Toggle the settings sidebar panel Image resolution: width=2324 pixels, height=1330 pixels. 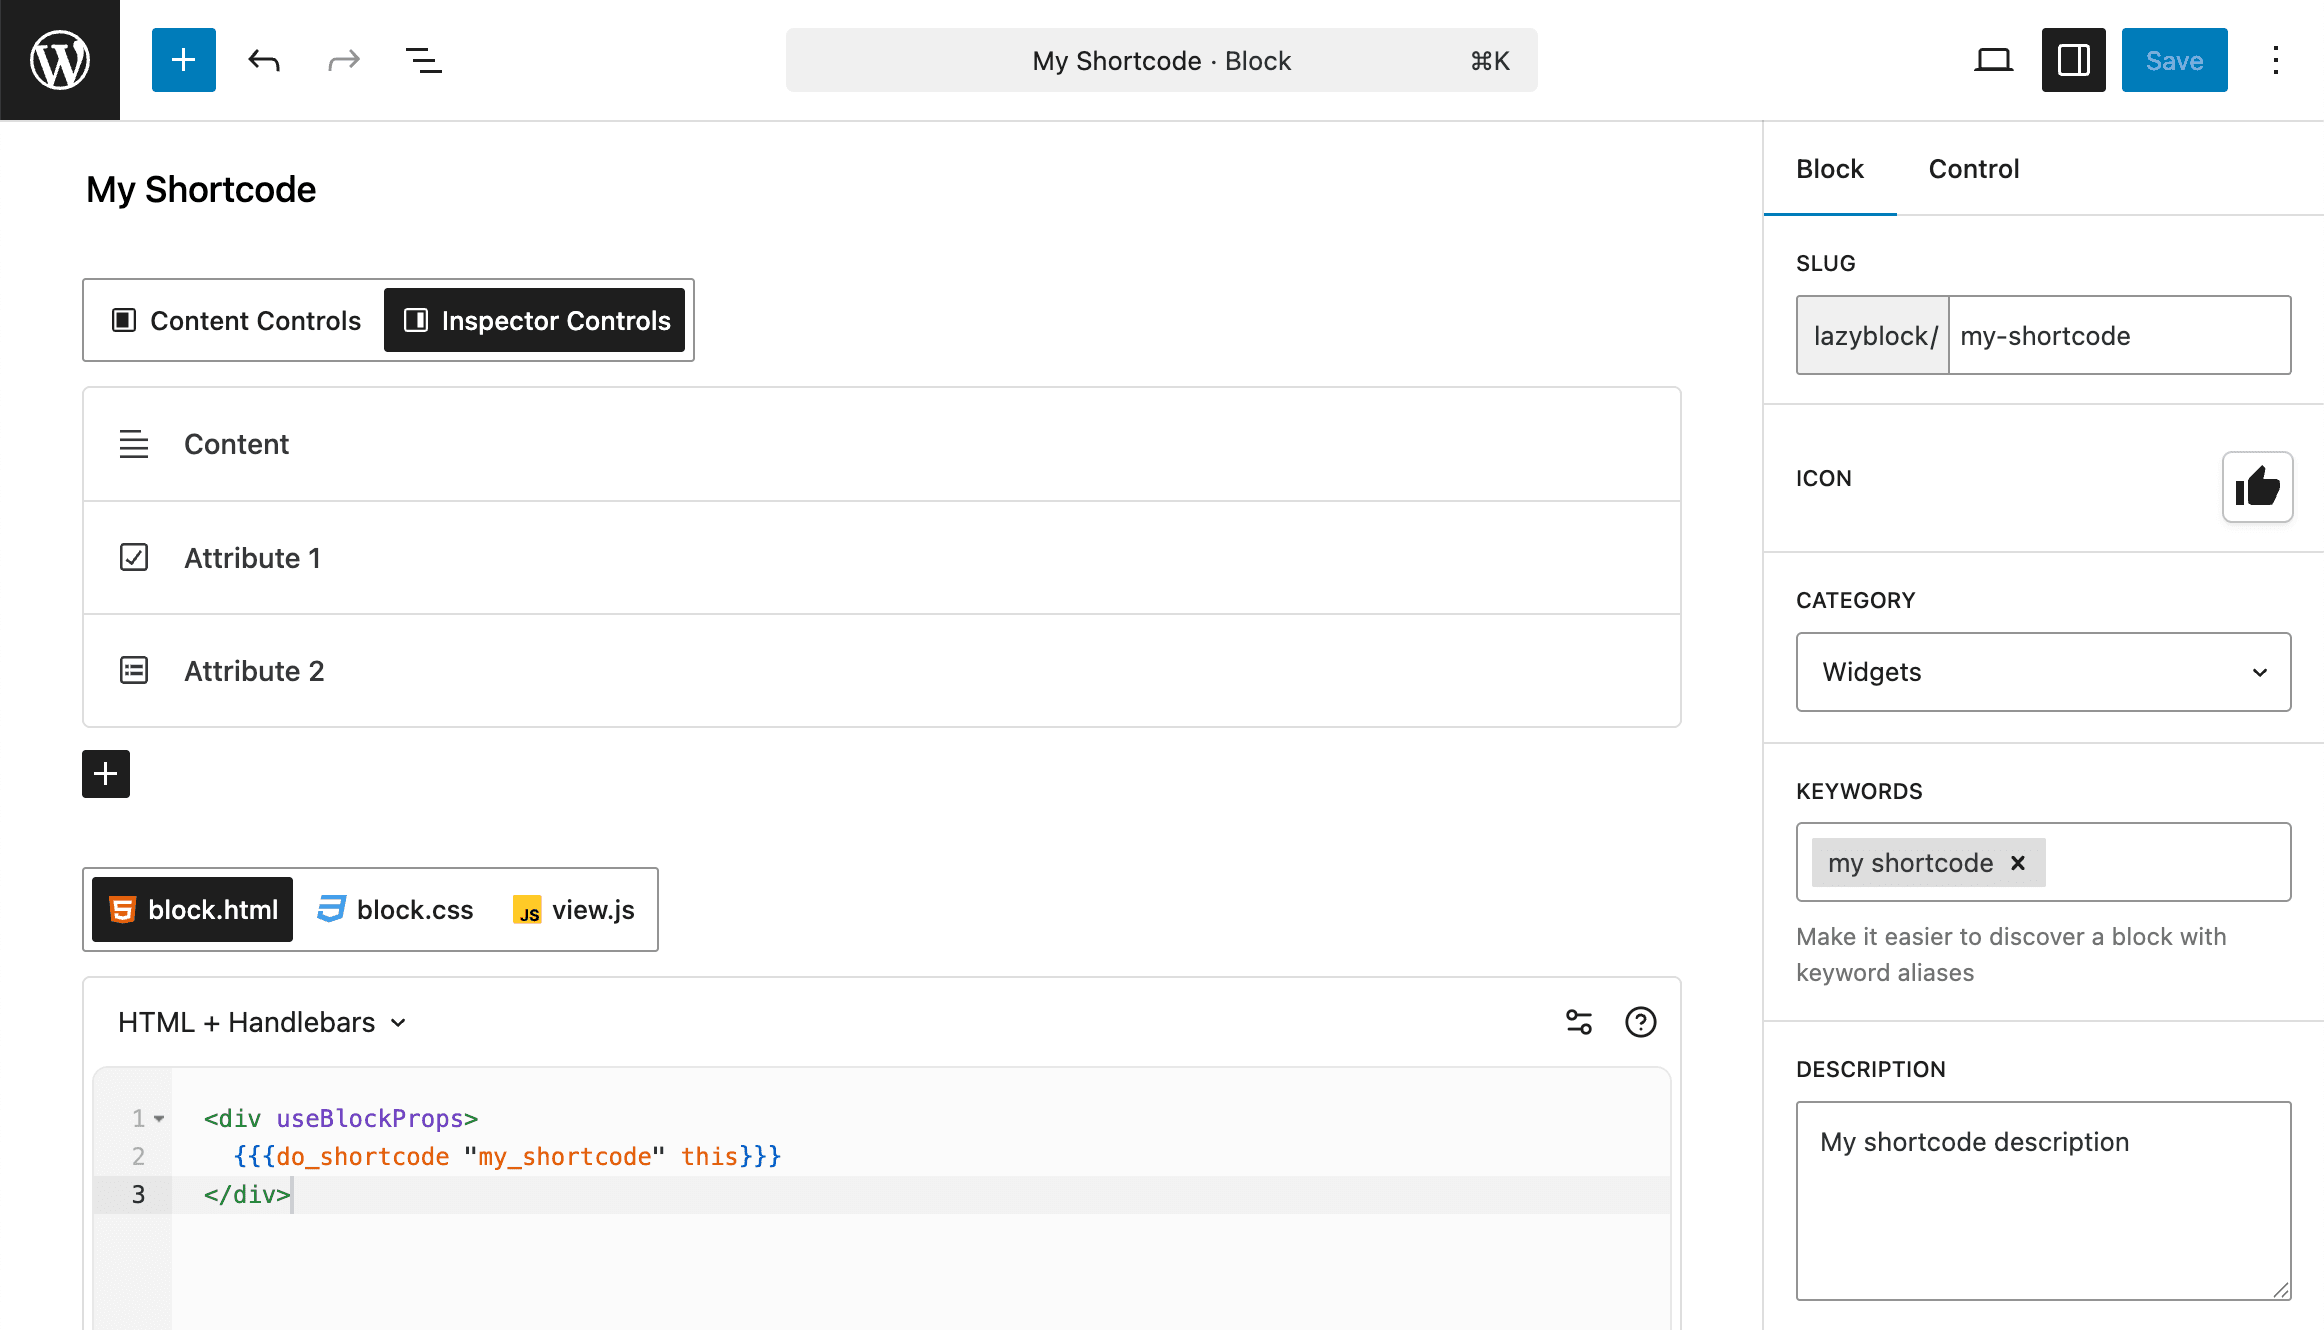click(x=2072, y=60)
